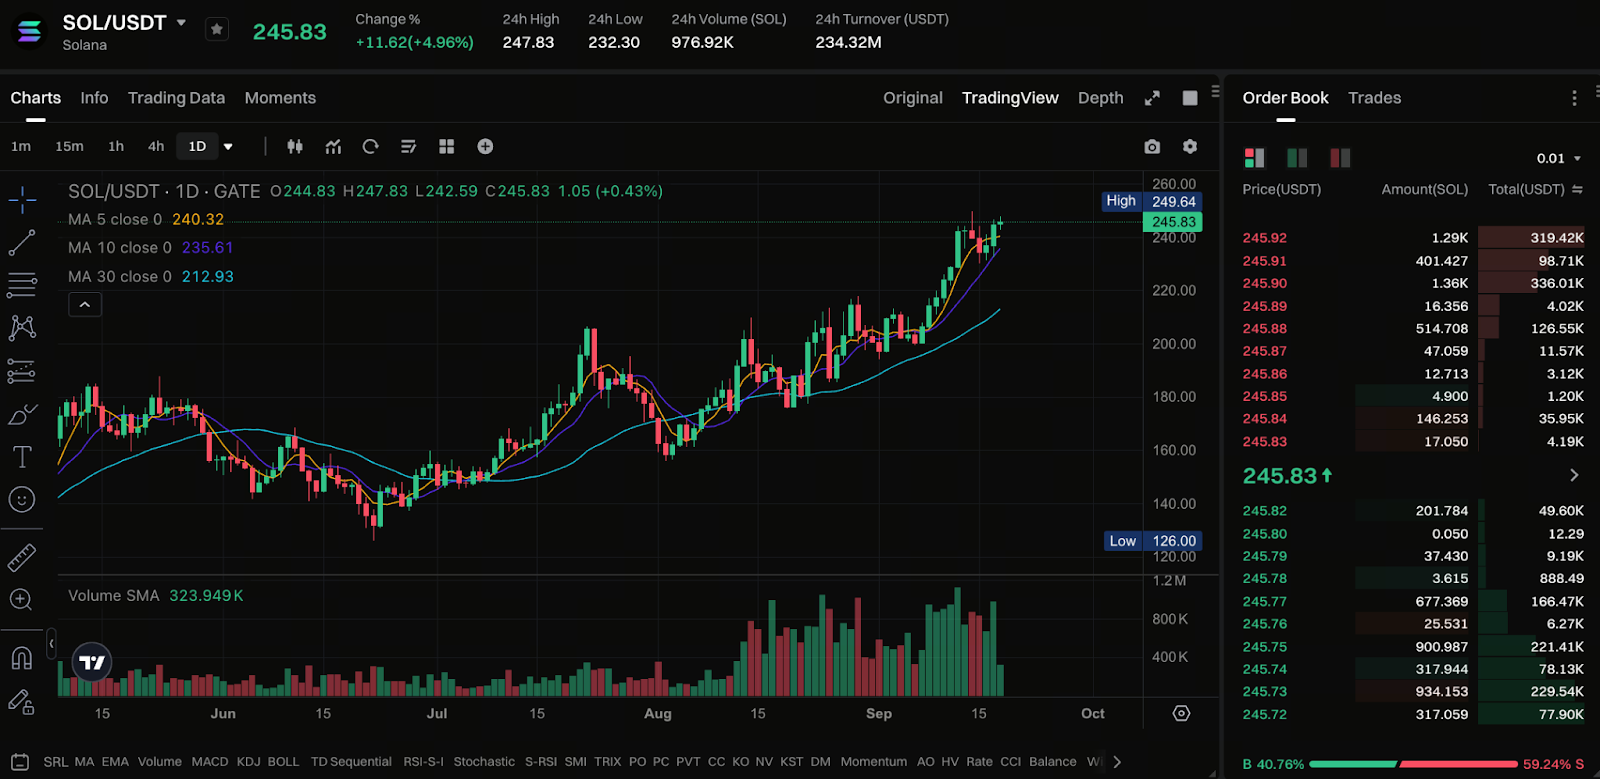Select bid price 245.82 row

[1413, 510]
